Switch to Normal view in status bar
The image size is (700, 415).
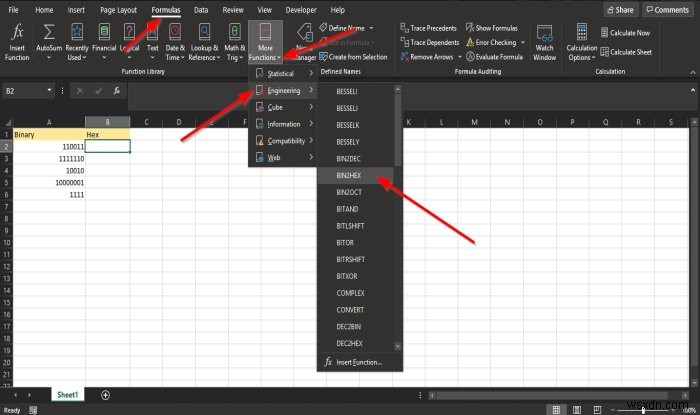pyautogui.click(x=556, y=410)
